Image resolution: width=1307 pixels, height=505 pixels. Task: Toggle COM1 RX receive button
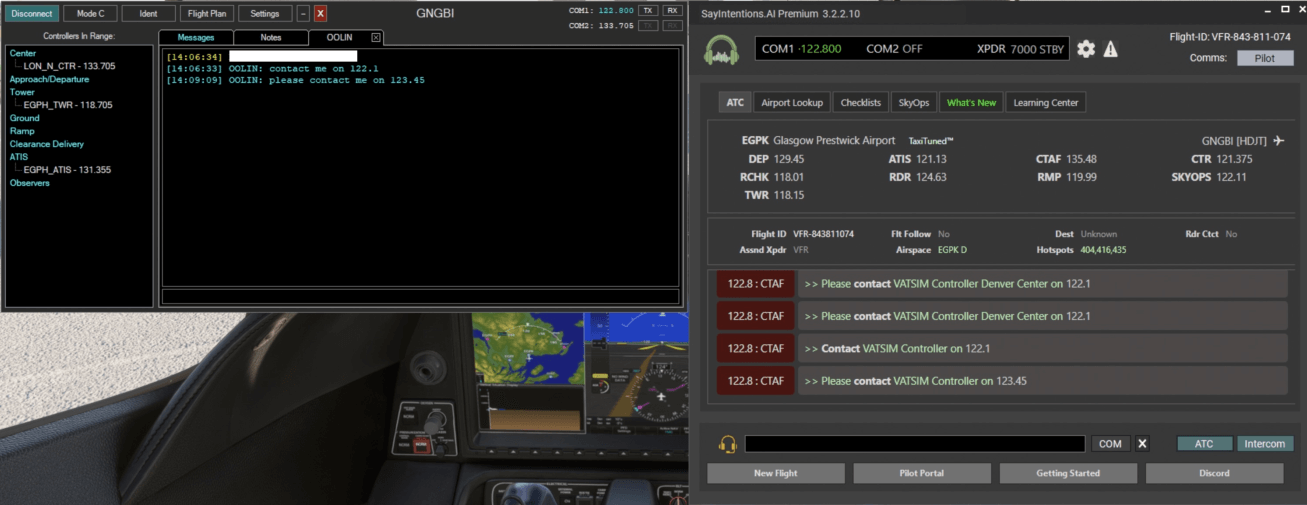click(672, 10)
